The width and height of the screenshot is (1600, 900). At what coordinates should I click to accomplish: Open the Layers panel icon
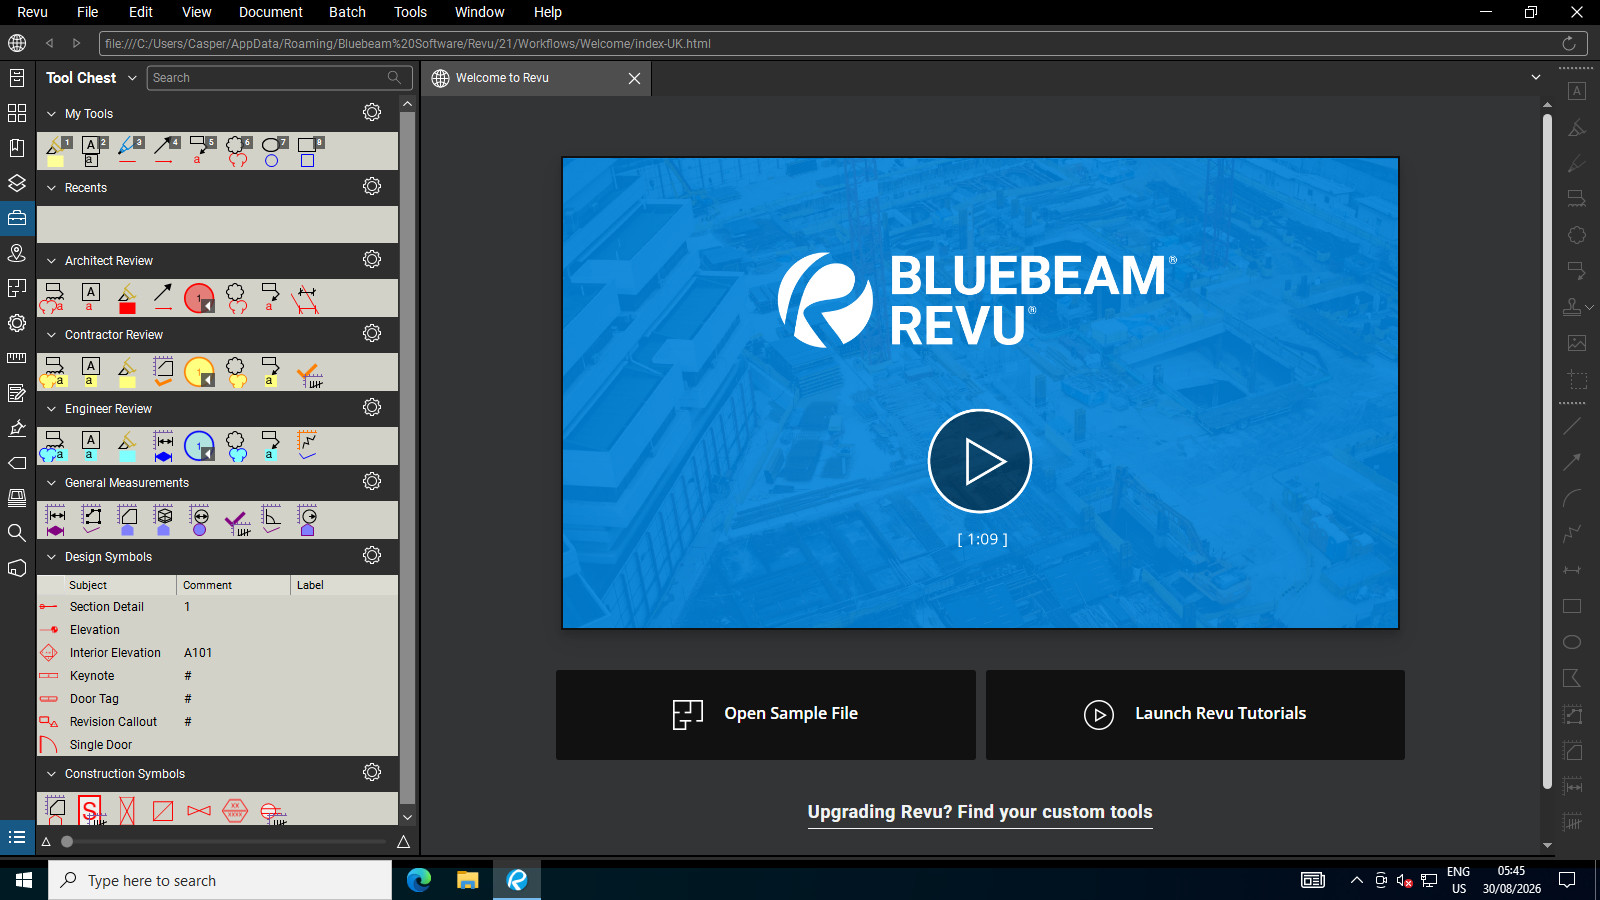[17, 183]
